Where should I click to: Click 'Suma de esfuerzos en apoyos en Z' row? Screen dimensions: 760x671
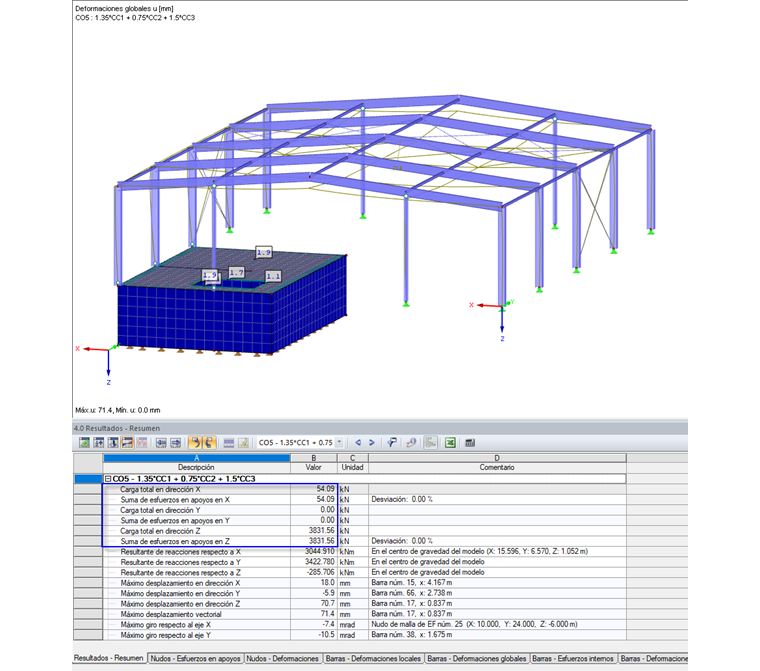[364, 541]
